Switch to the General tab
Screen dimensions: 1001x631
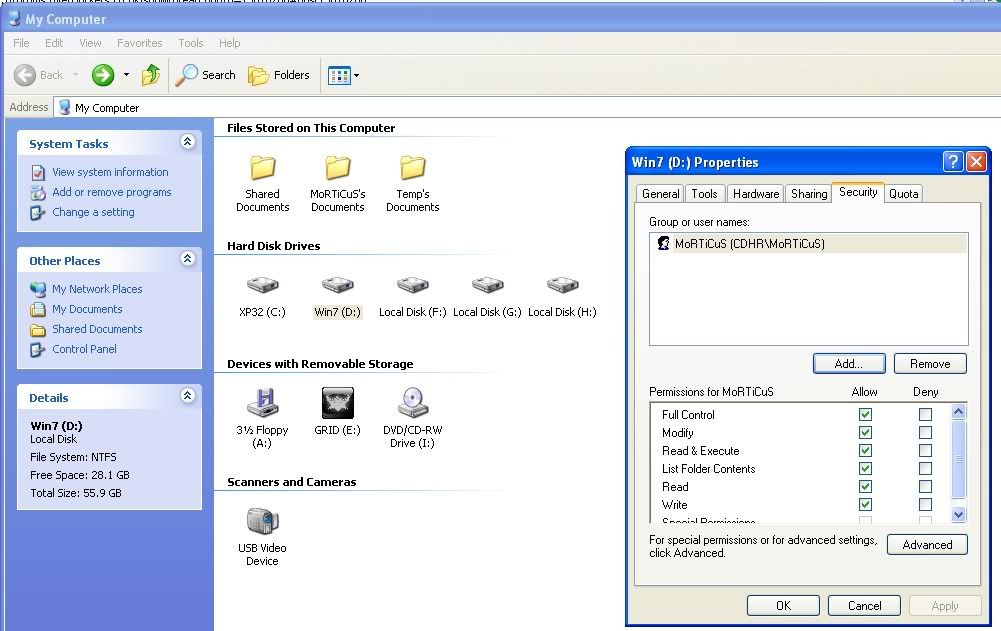660,194
